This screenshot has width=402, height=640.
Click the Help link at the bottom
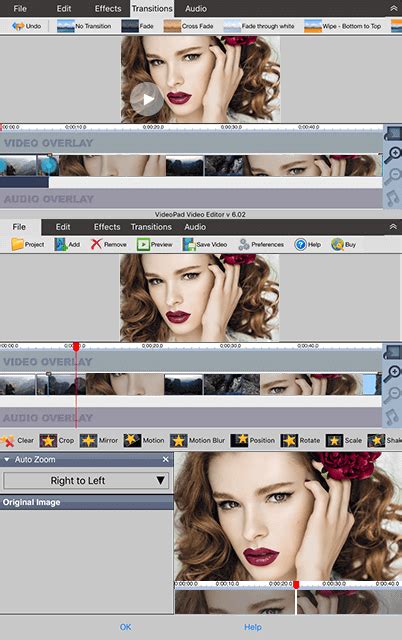tap(253, 627)
